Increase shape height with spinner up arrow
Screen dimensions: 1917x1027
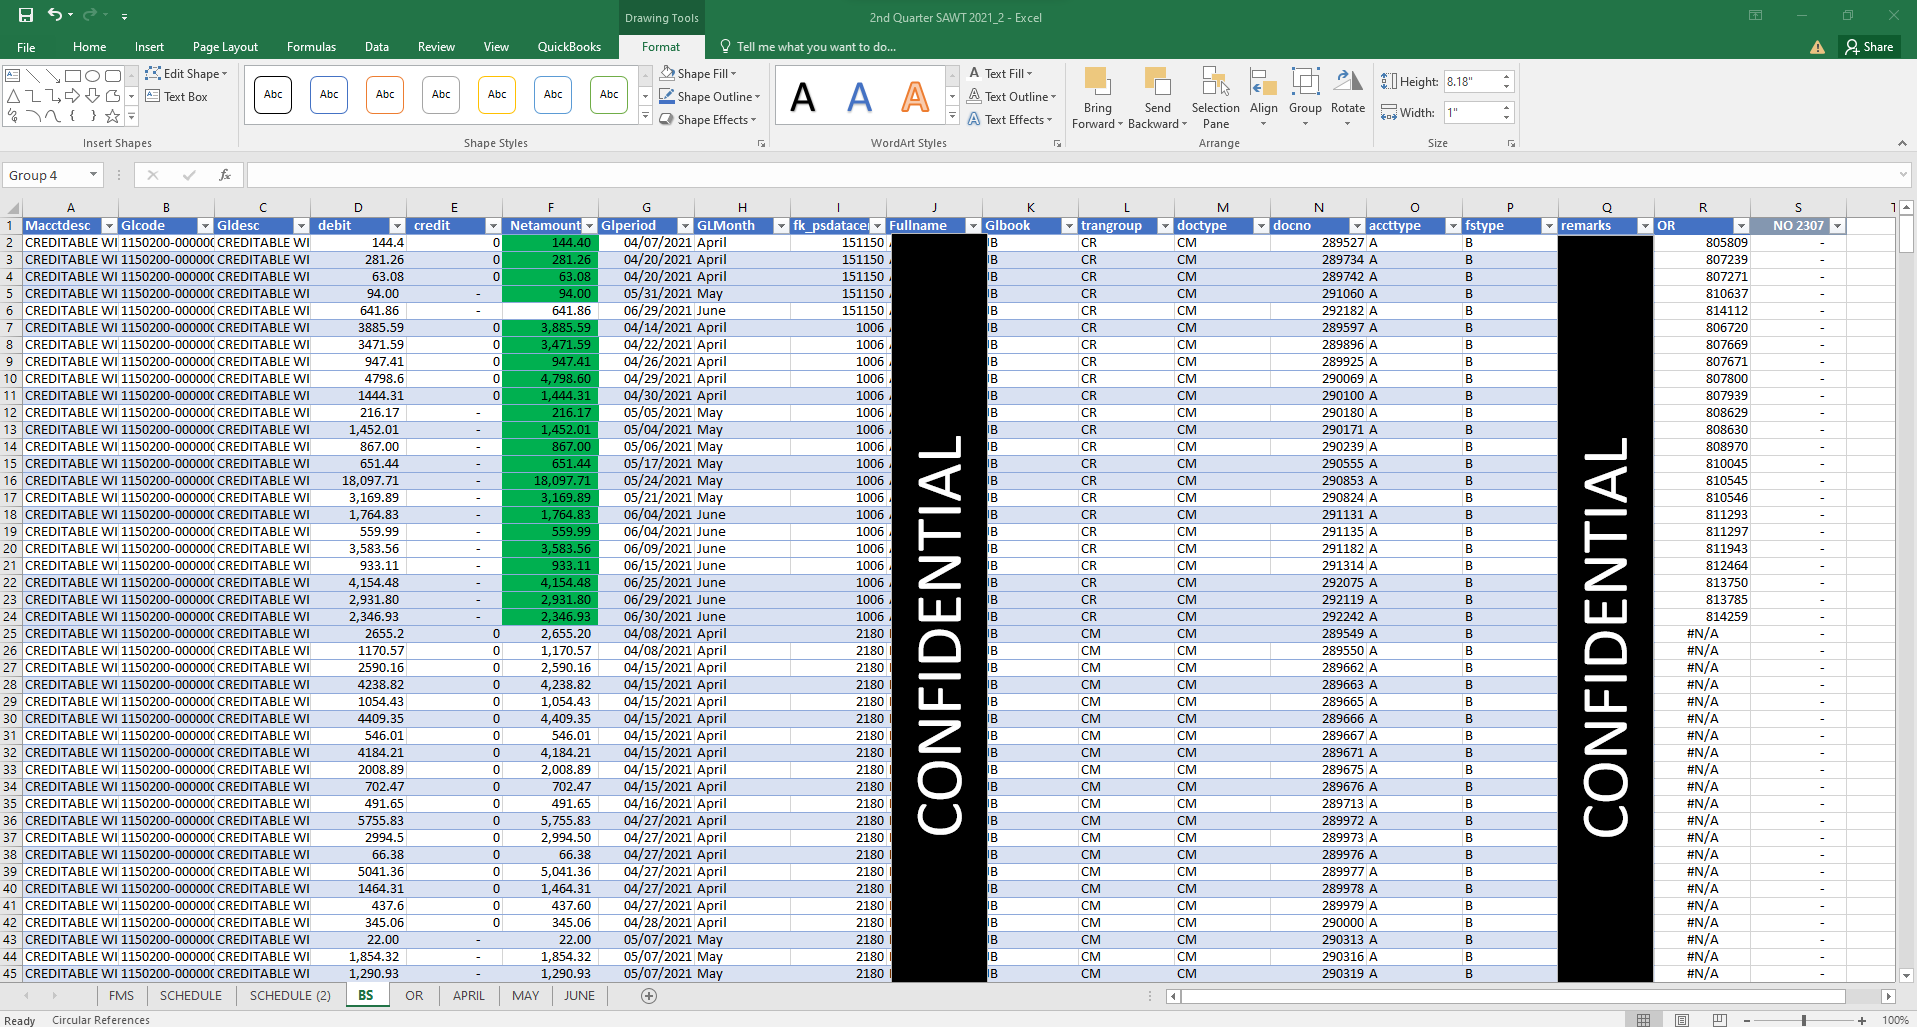1507,77
